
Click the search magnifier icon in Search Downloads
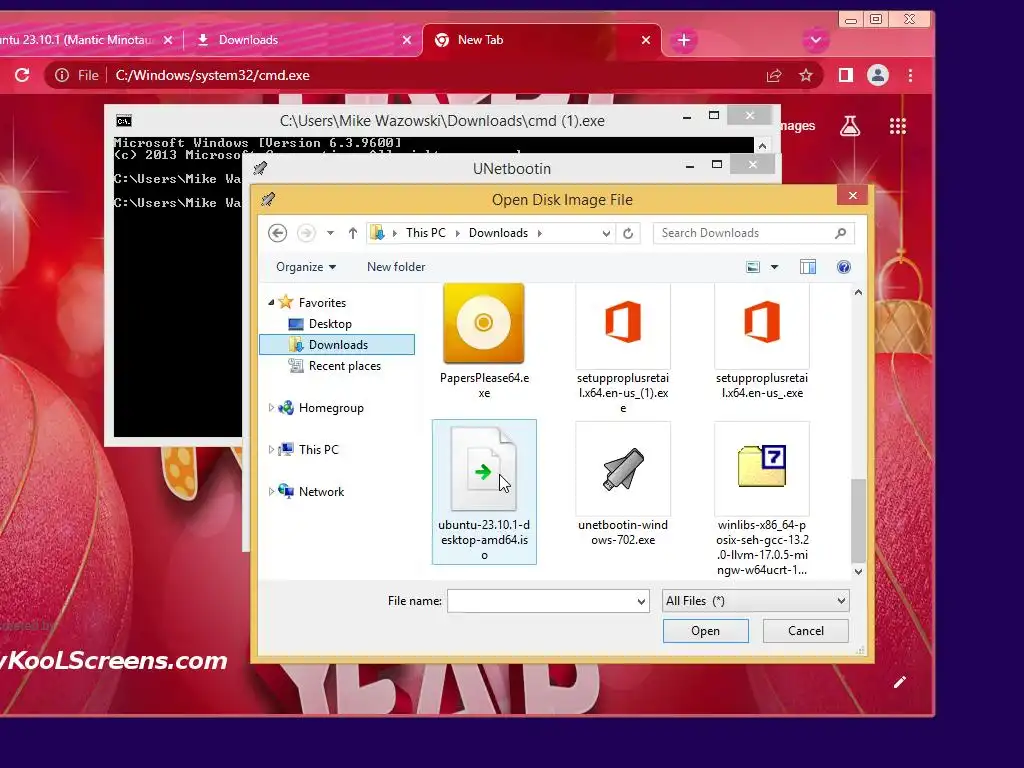pyautogui.click(x=840, y=233)
